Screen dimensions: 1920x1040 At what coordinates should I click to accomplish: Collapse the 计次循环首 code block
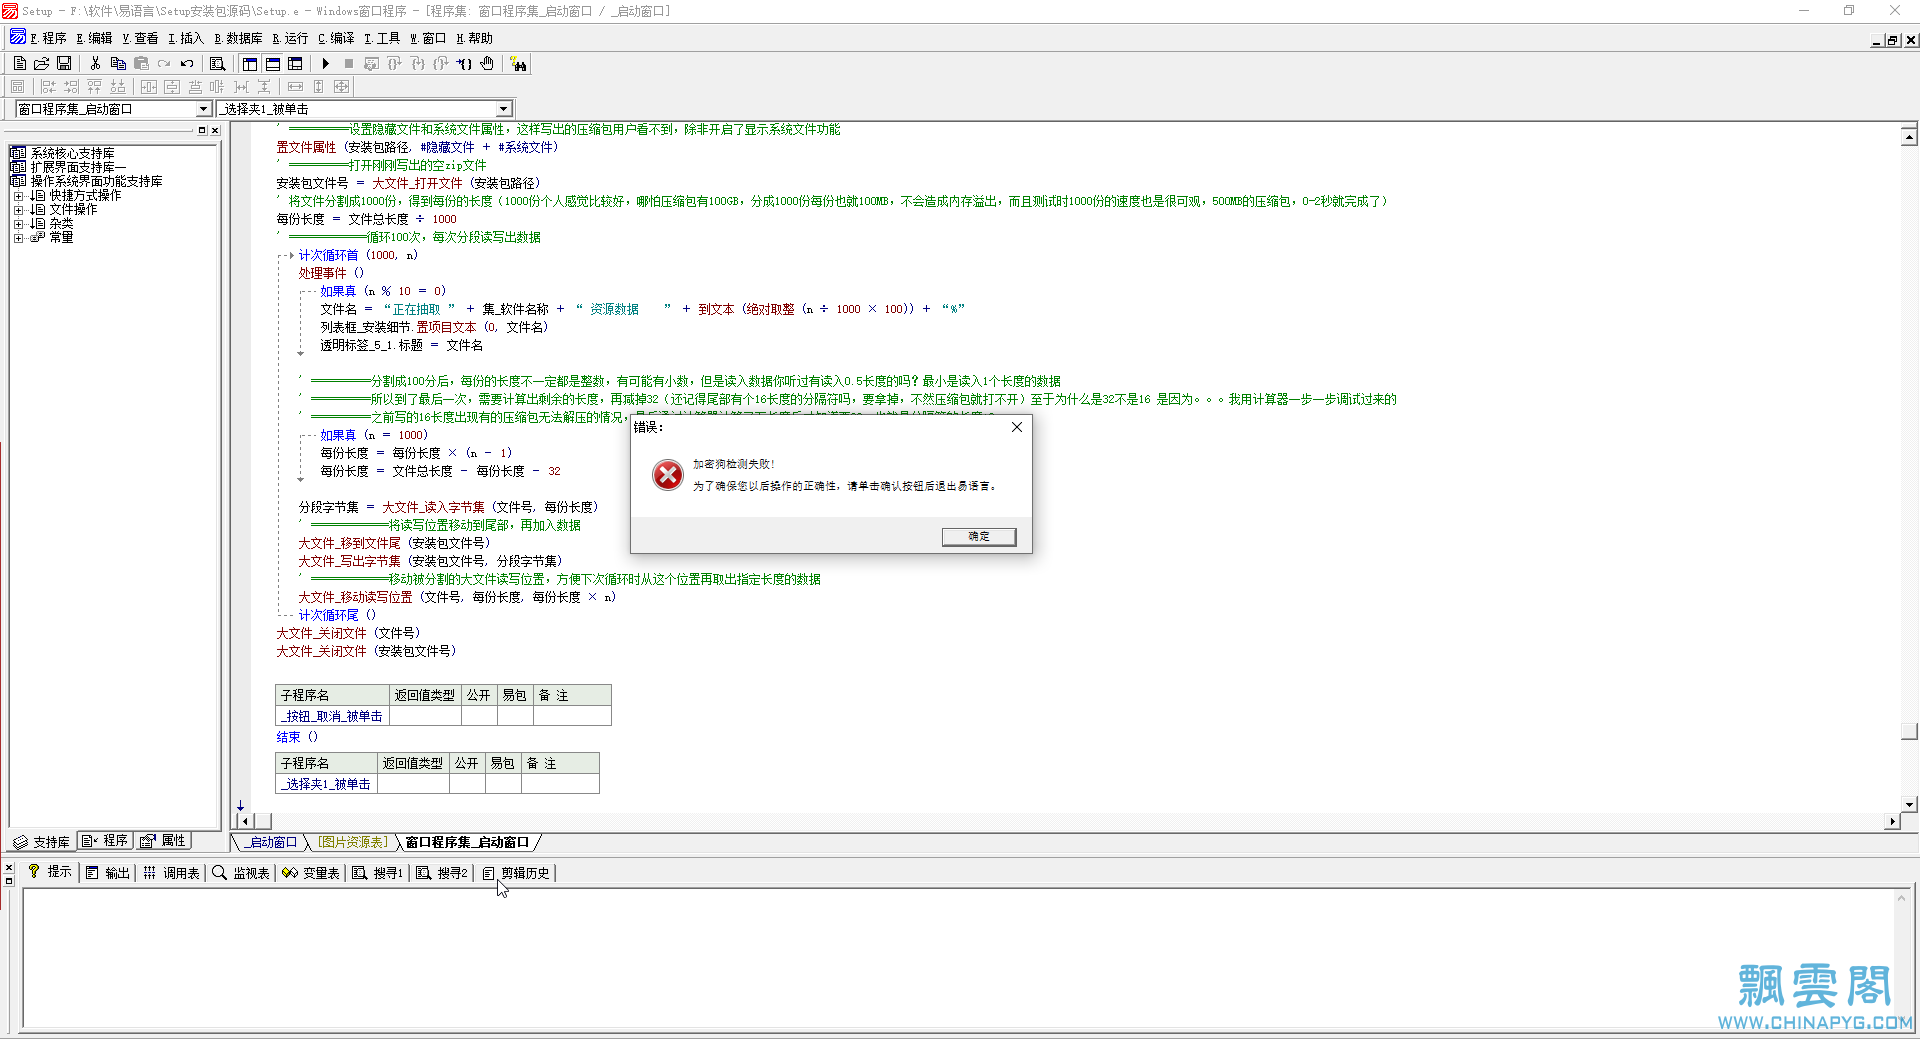pyautogui.click(x=290, y=255)
